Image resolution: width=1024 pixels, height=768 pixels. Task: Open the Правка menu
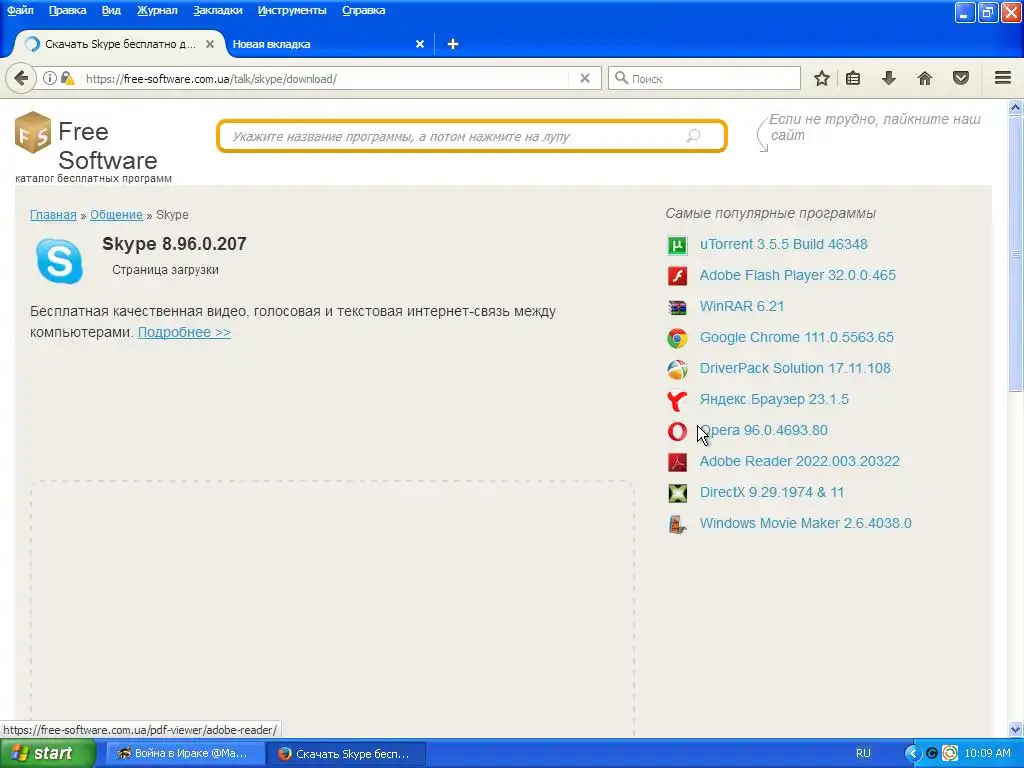(x=67, y=10)
